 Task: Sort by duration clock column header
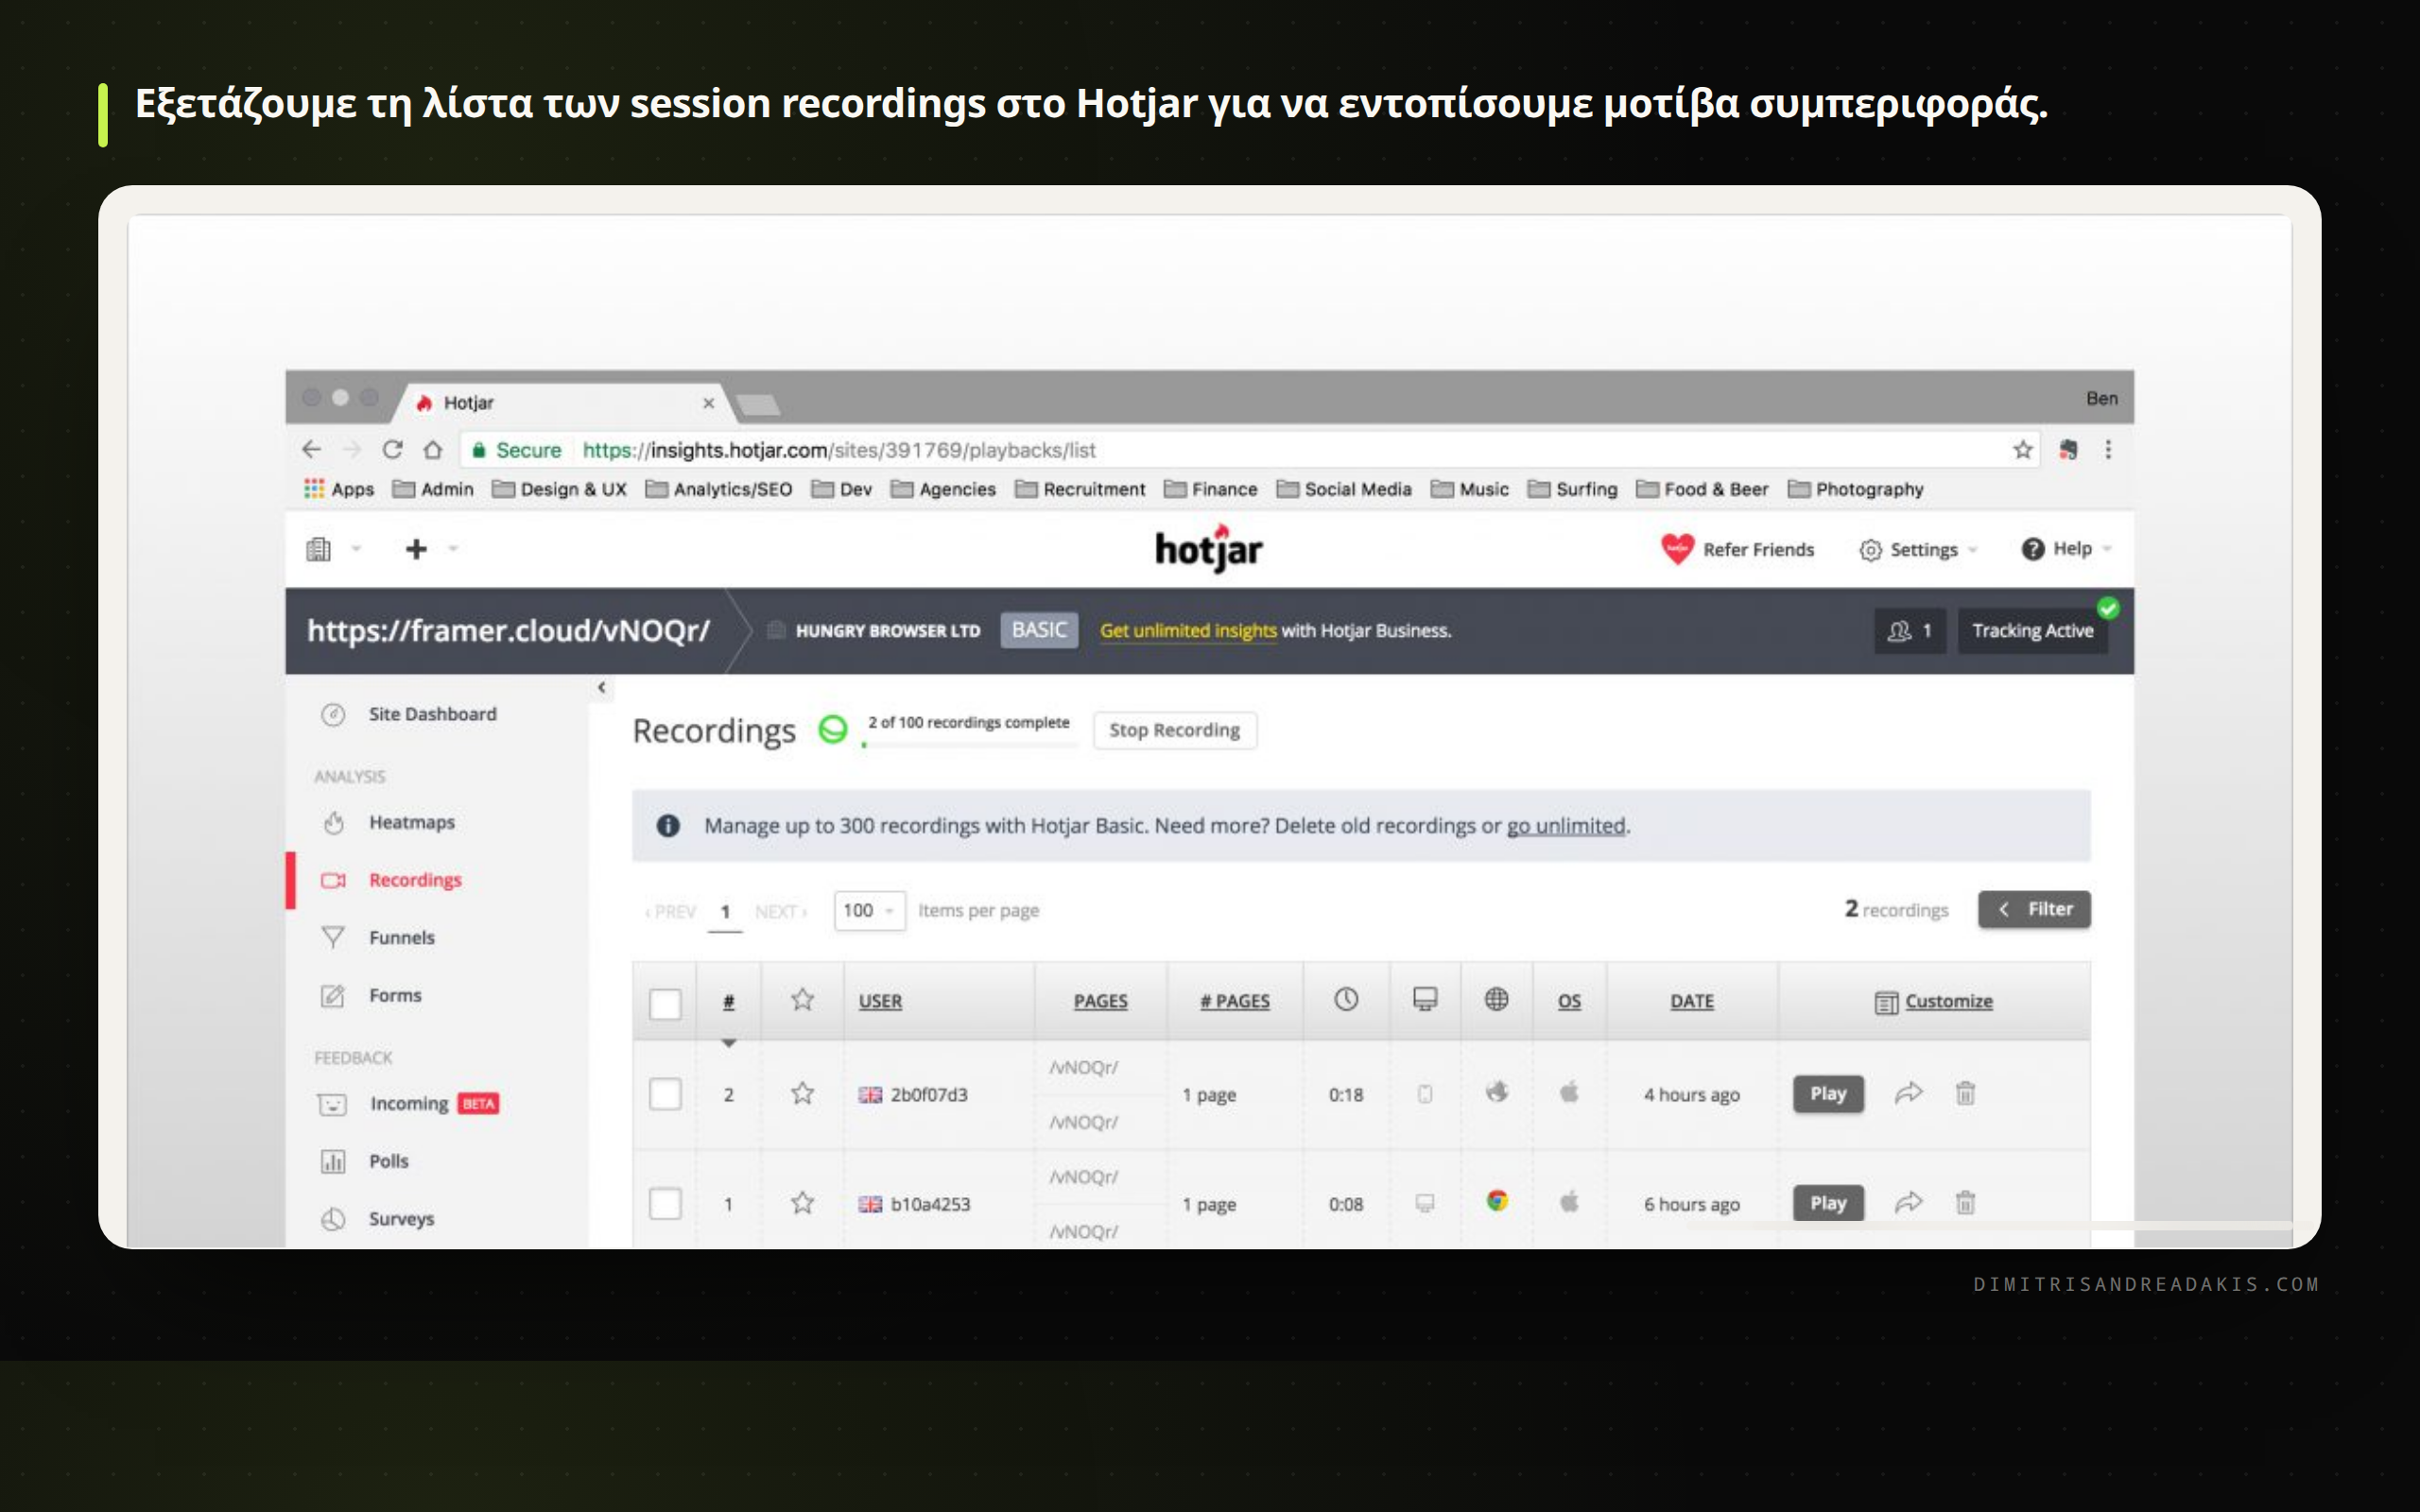pos(1346,1000)
